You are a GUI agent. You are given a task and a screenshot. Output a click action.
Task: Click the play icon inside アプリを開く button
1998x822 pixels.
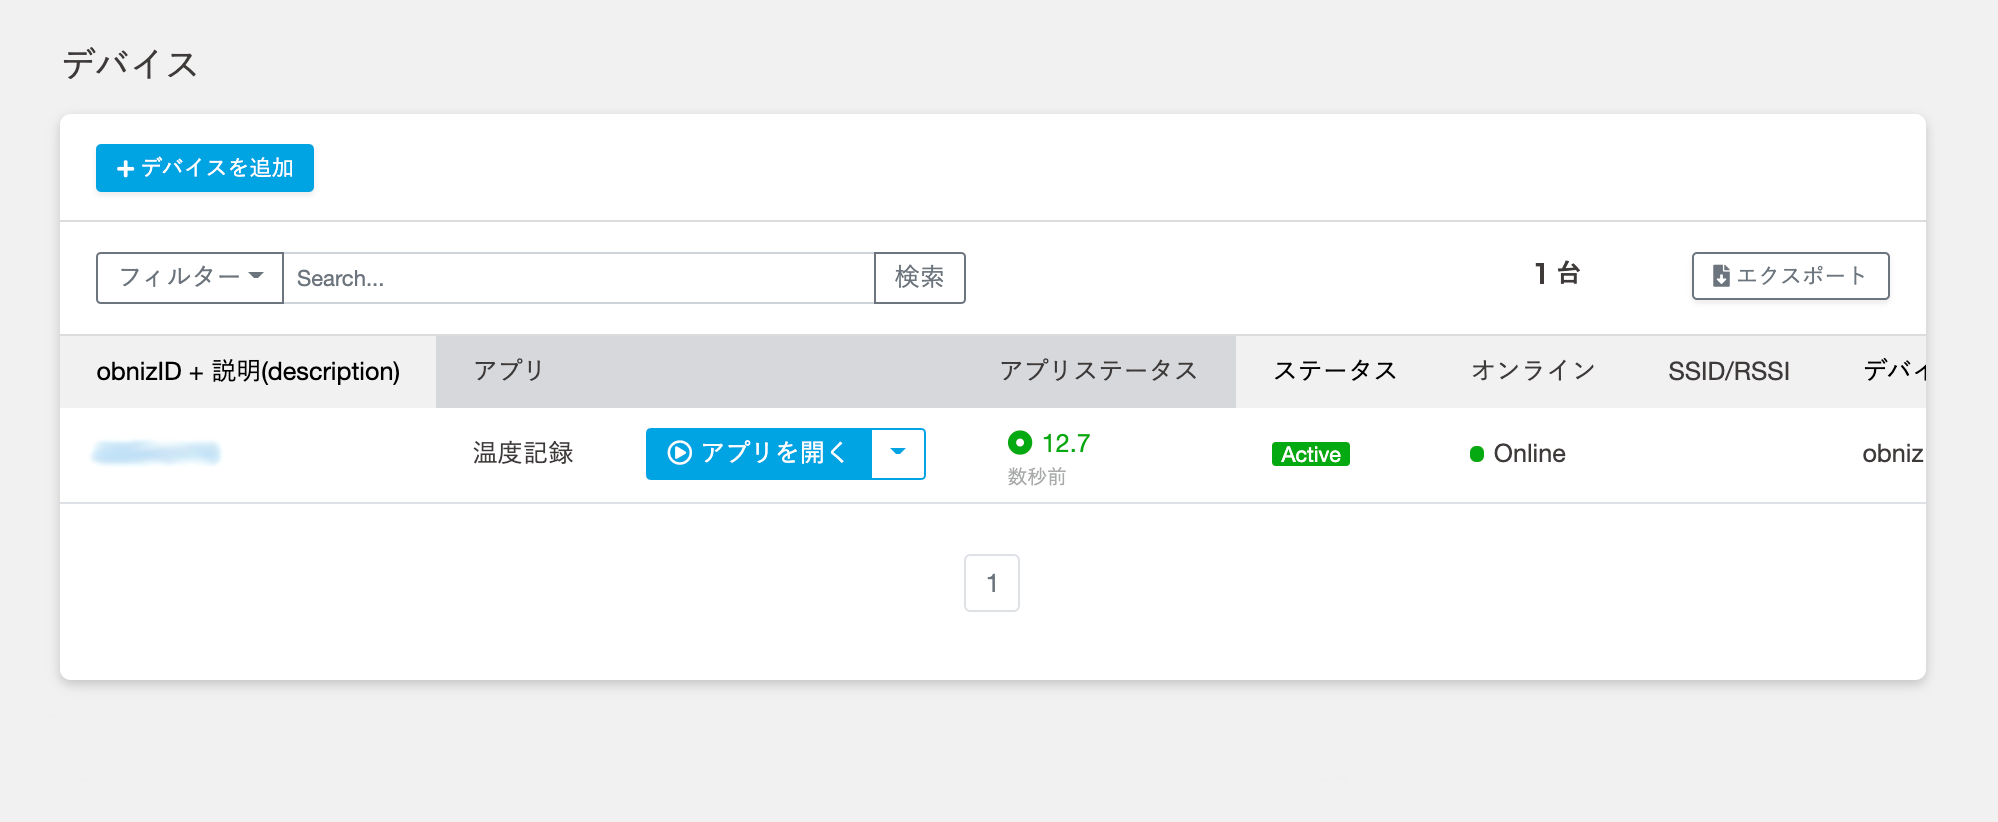pyautogui.click(x=679, y=453)
